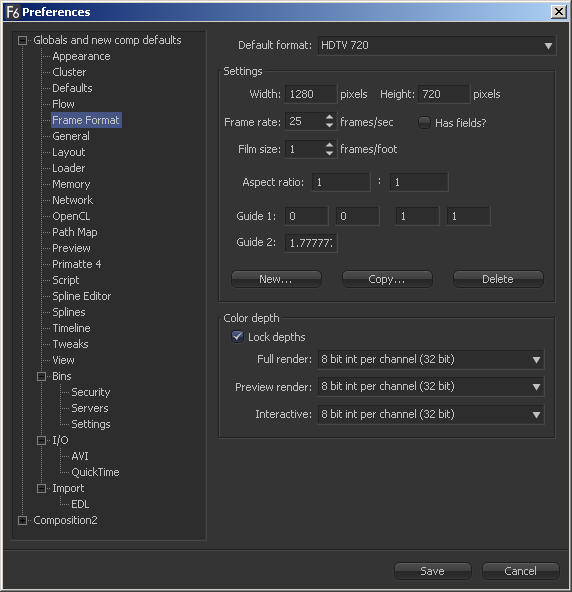Select the Spline Editor preferences
The width and height of the screenshot is (572, 592).
[x=82, y=296]
